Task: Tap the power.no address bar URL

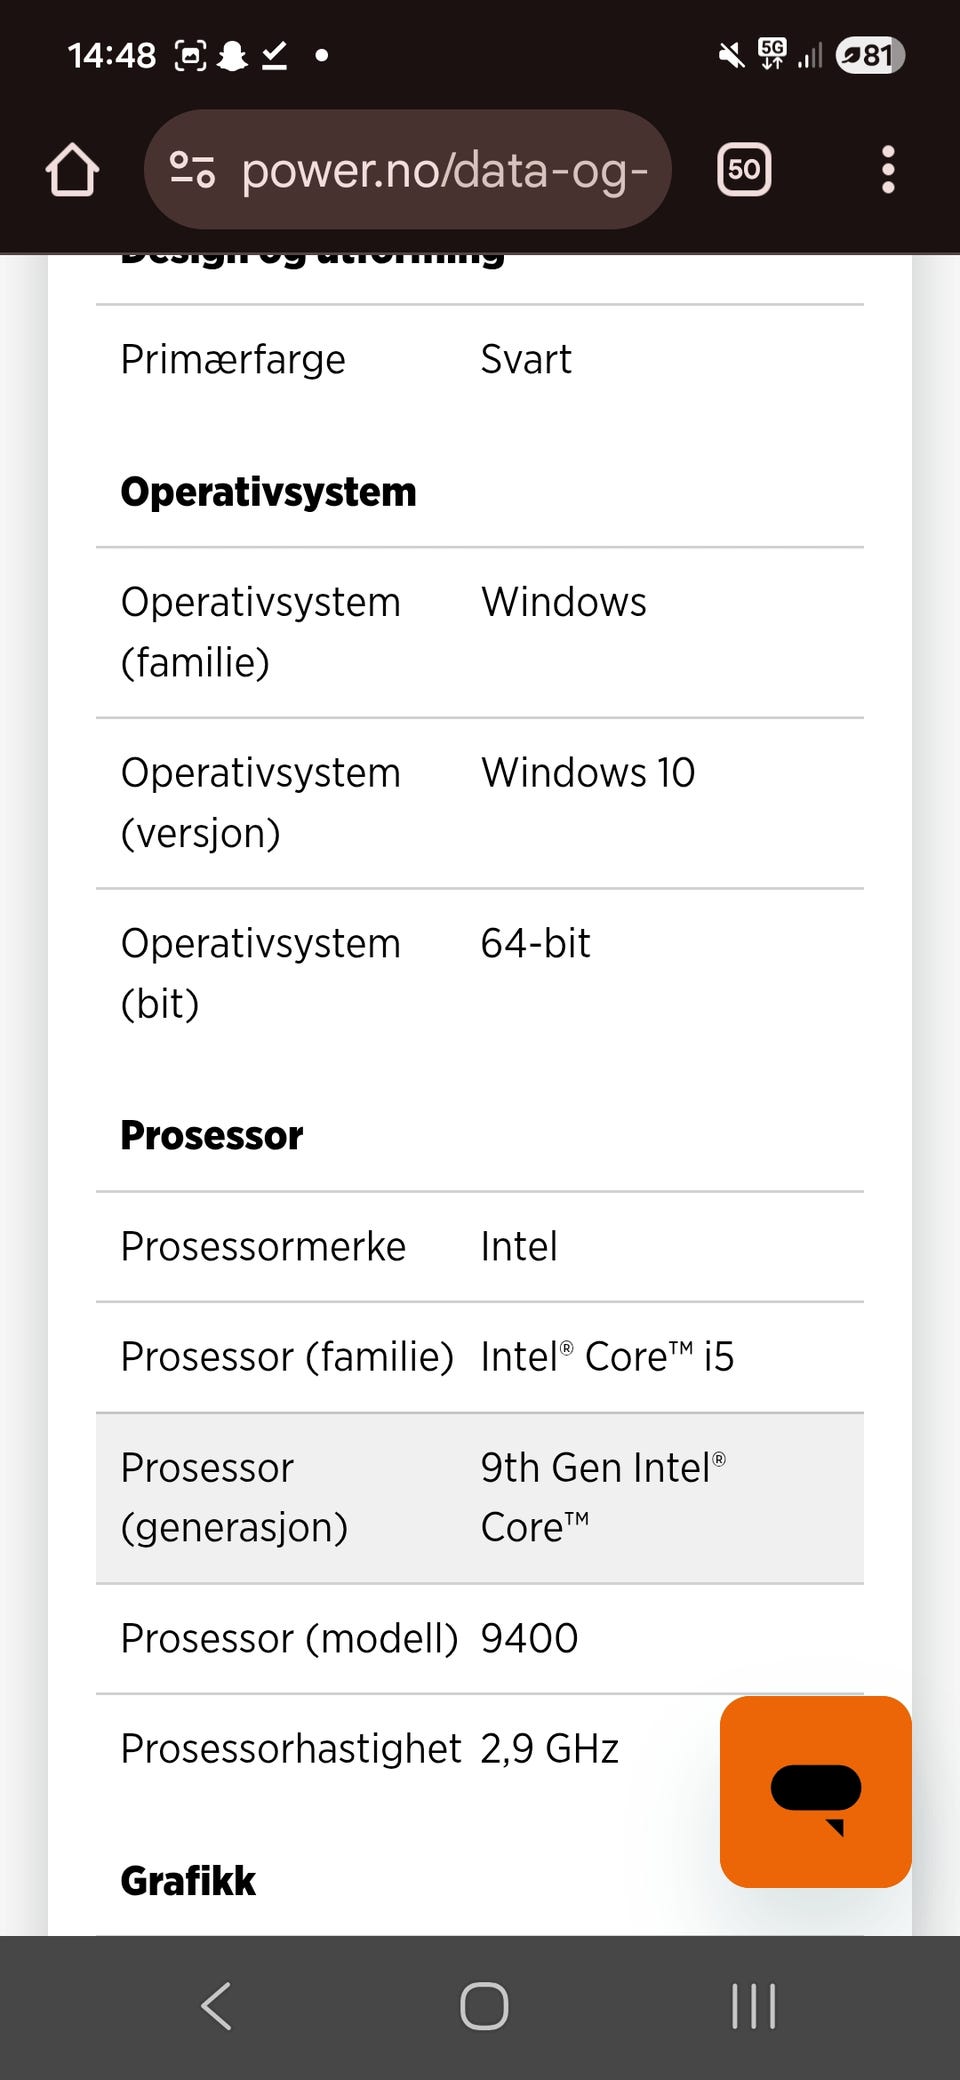Action: 445,170
